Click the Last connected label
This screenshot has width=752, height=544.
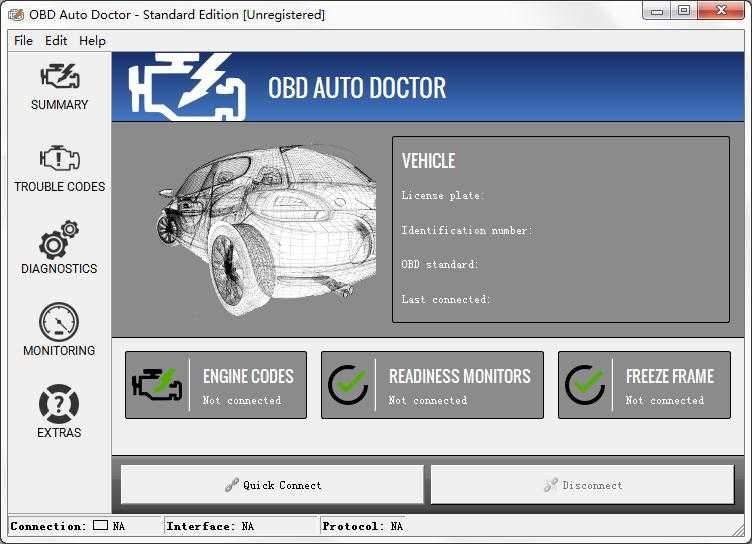(446, 299)
